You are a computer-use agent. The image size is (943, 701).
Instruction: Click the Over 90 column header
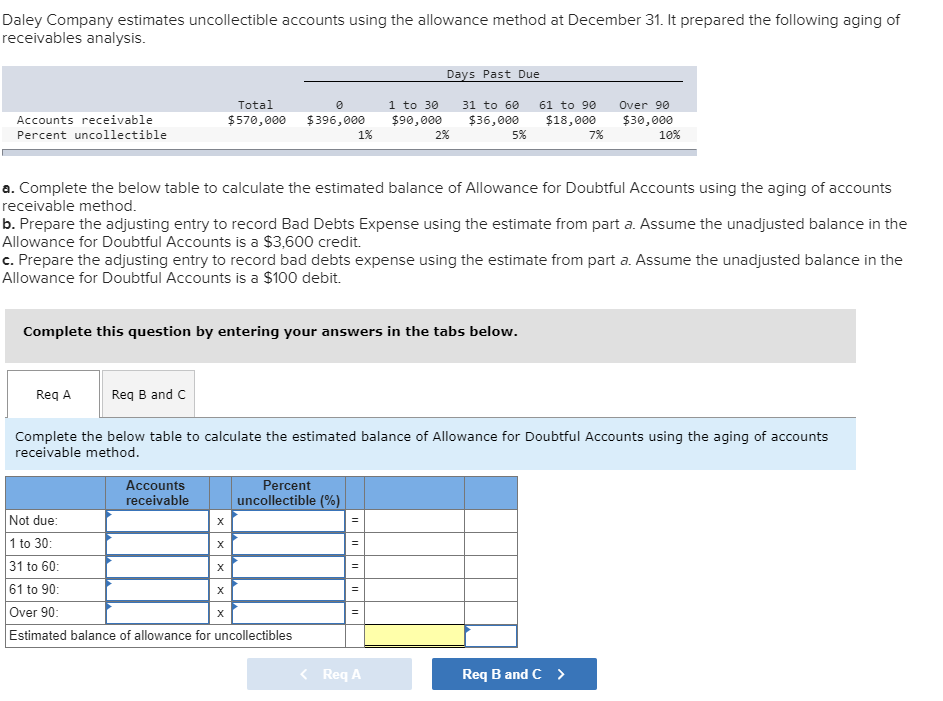(x=644, y=105)
